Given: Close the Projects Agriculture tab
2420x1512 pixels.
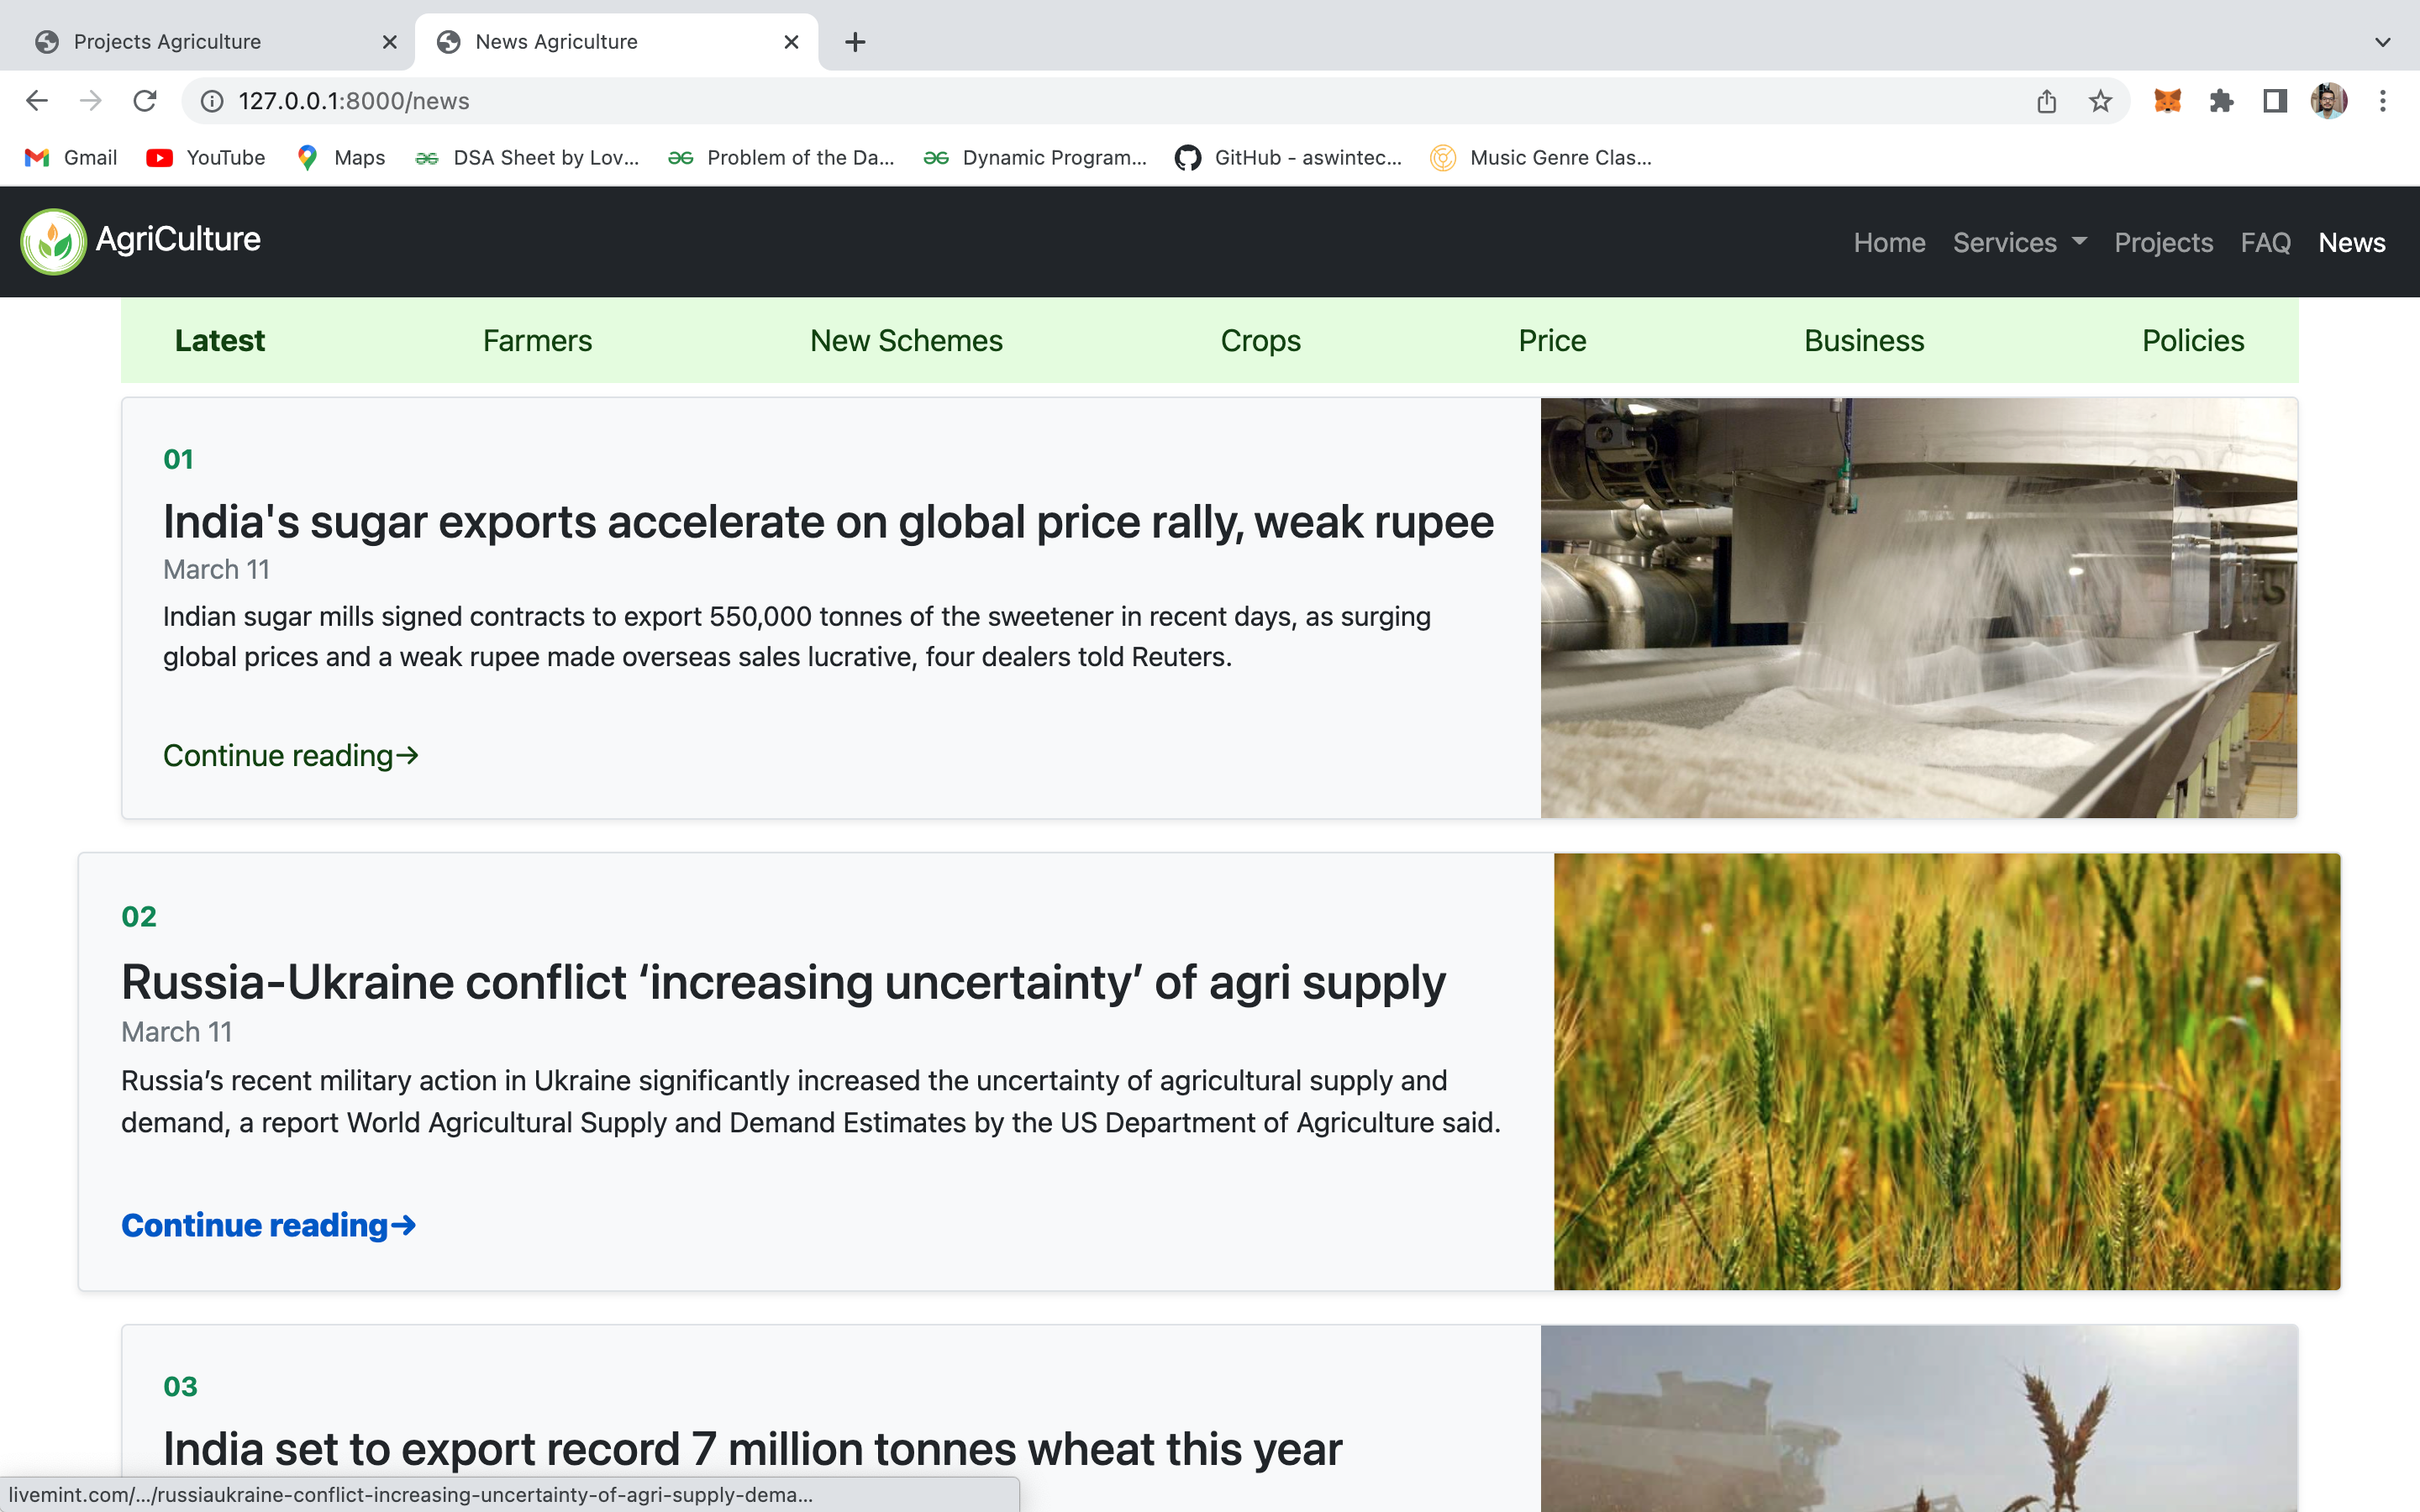Looking at the screenshot, I should [390, 42].
